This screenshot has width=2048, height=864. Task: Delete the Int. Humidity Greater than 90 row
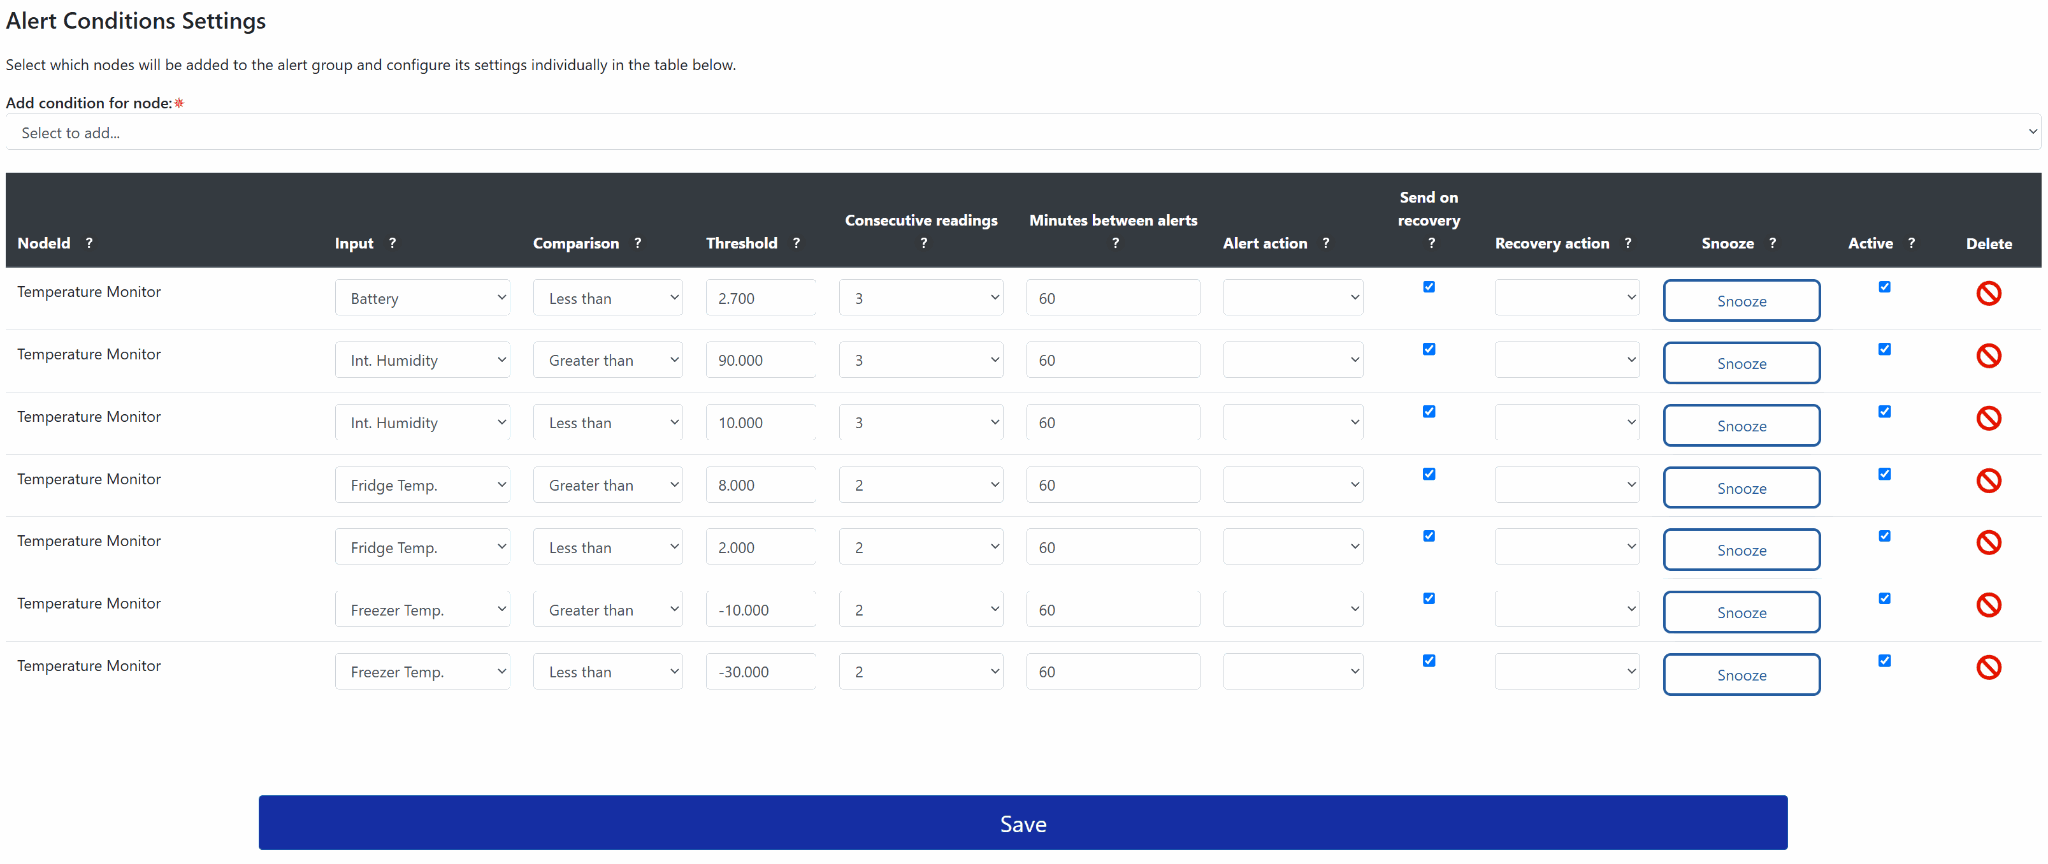1988,356
